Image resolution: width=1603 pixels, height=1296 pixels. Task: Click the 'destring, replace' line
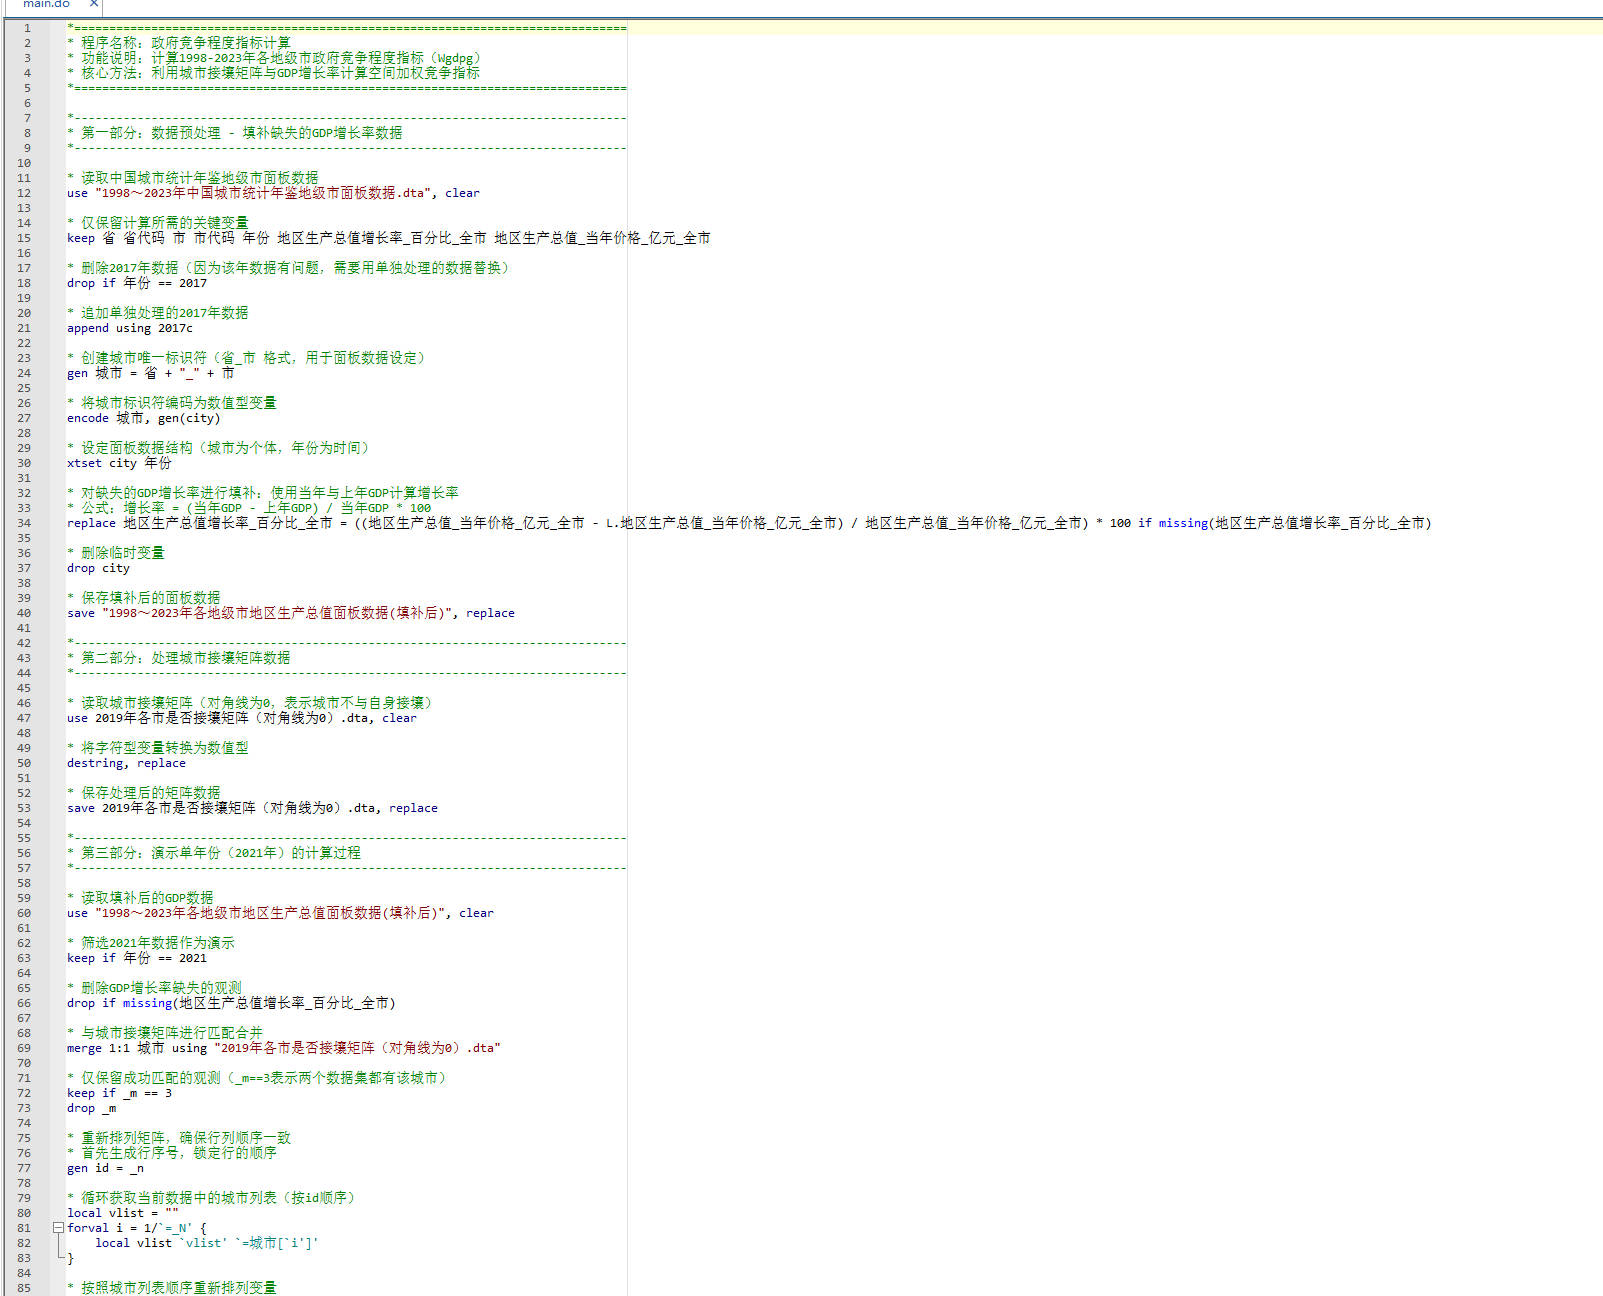(126, 763)
